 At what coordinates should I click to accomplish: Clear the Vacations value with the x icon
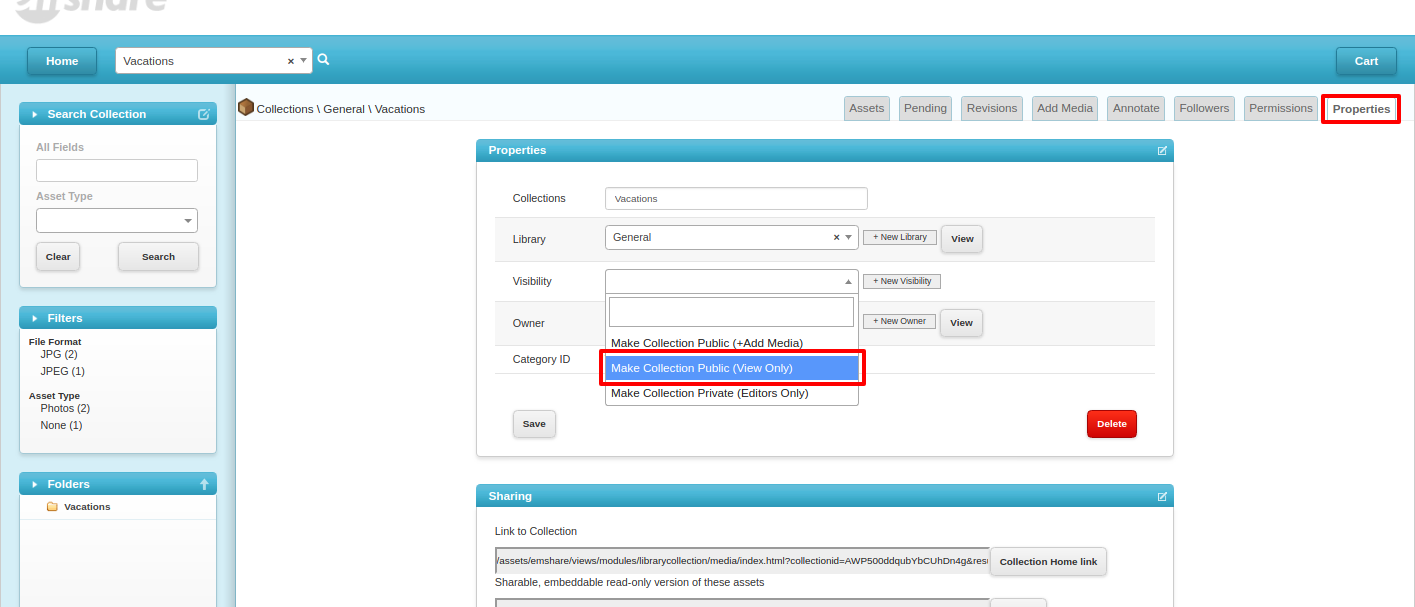coord(291,61)
